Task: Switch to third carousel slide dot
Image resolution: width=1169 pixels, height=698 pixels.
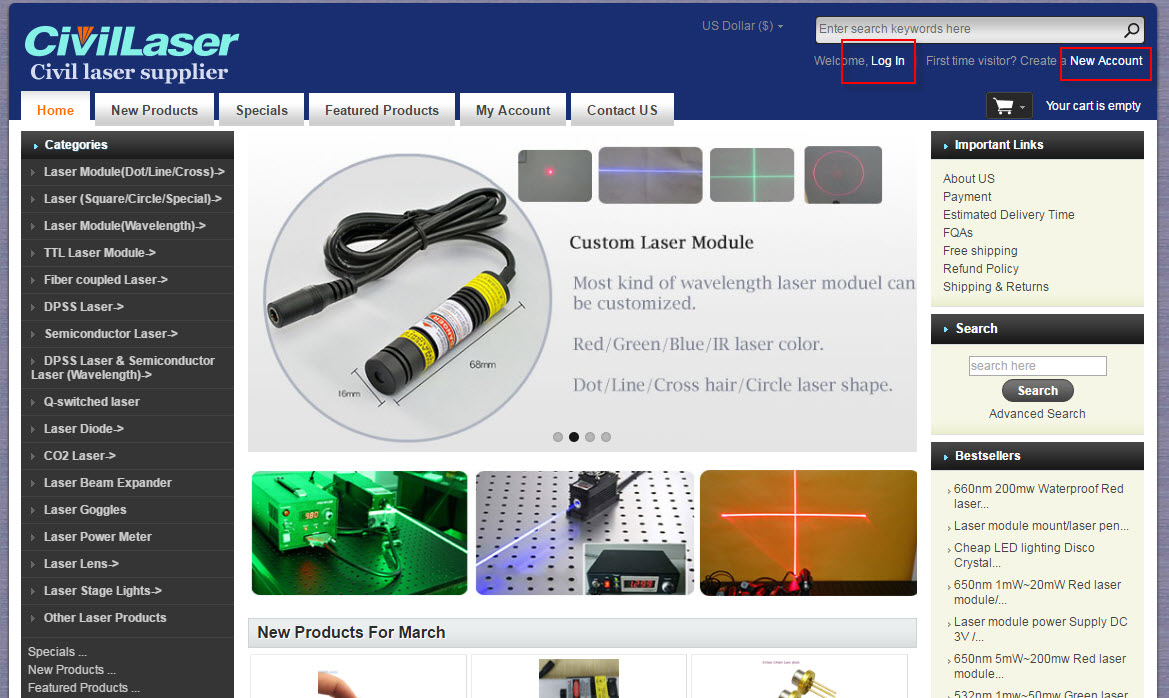Action: 590,437
